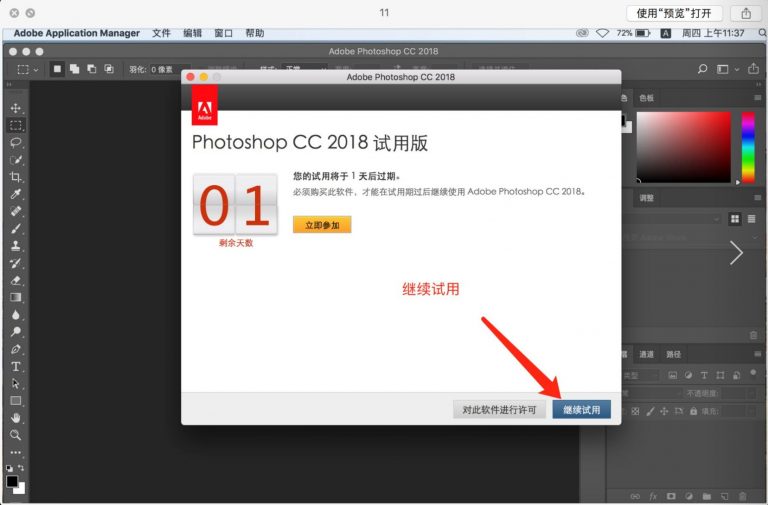This screenshot has height=505, width=768.
Task: Click the new group folder icon
Action: (x=707, y=496)
